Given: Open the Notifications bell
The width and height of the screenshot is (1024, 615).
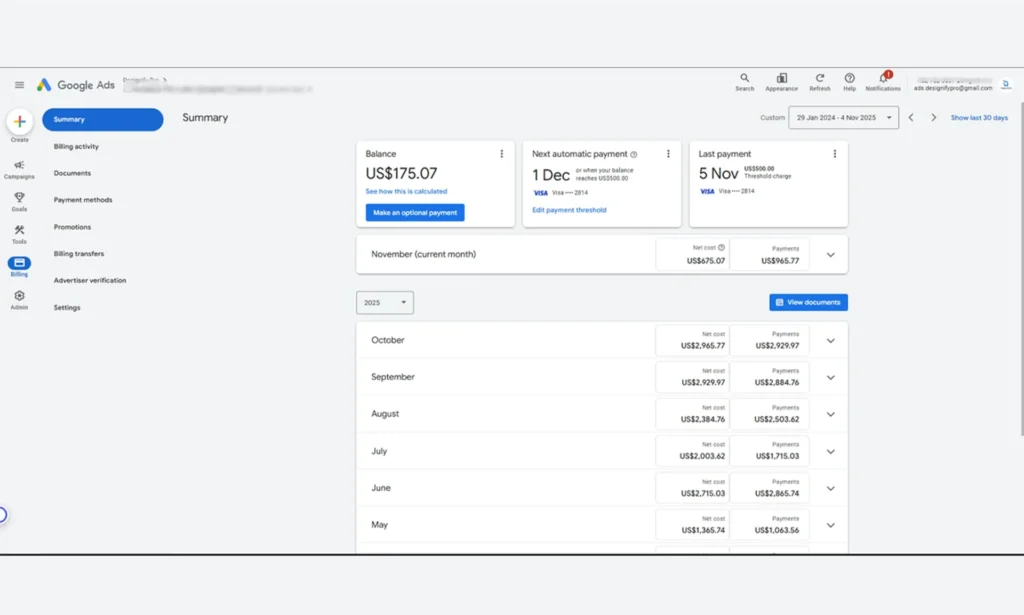Looking at the screenshot, I should [x=884, y=78].
